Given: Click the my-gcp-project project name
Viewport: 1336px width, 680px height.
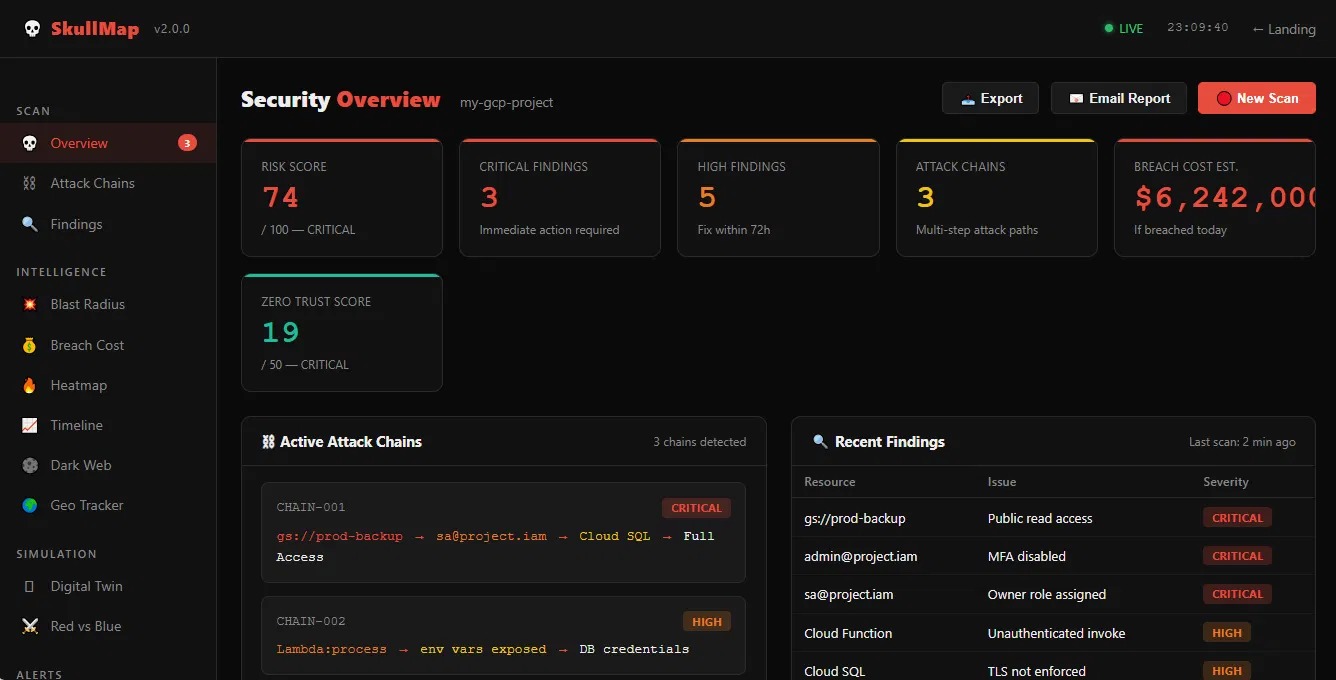Looking at the screenshot, I should pos(506,102).
